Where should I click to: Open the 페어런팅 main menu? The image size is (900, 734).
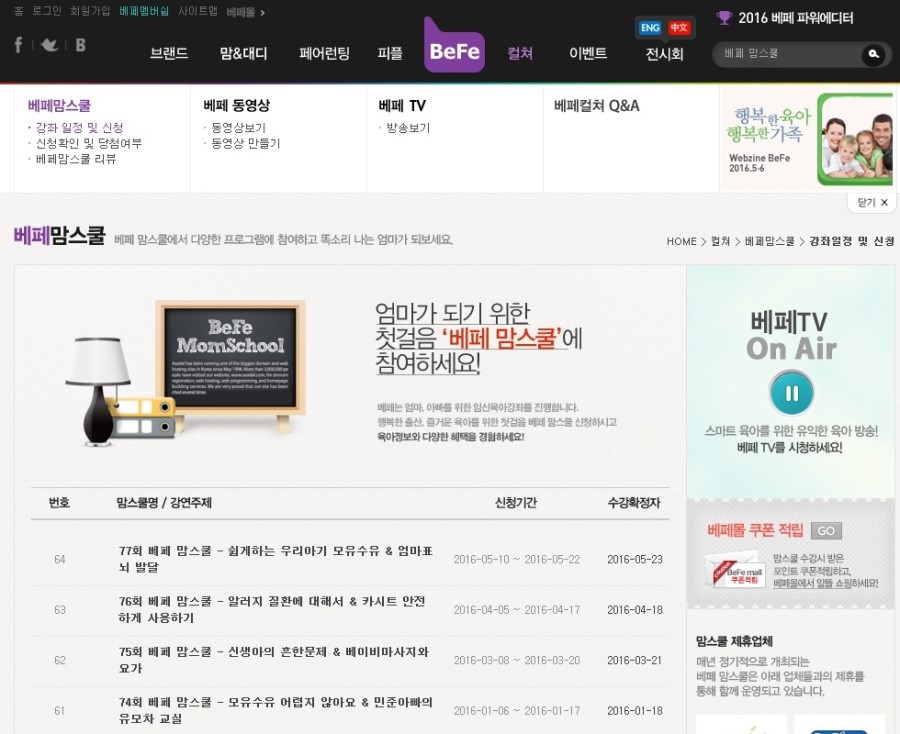click(324, 53)
